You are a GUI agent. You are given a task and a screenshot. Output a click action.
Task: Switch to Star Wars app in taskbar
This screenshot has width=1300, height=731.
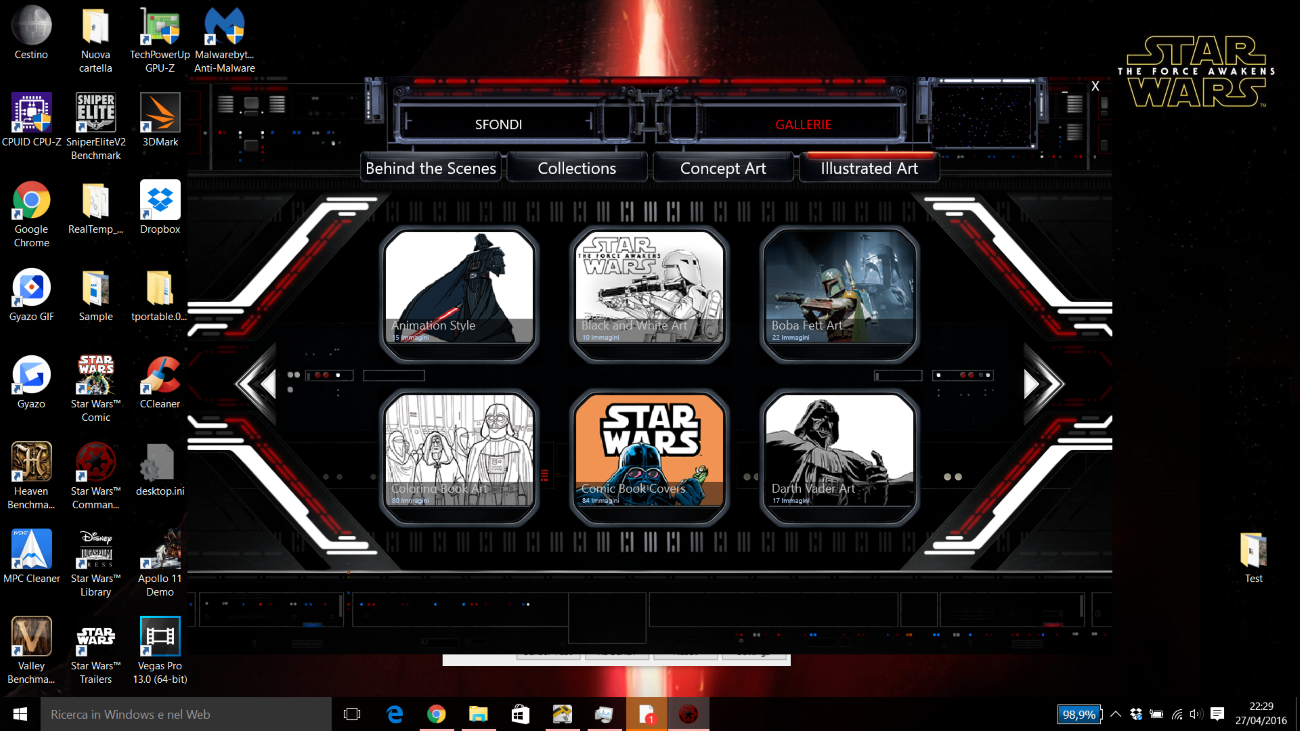point(688,714)
